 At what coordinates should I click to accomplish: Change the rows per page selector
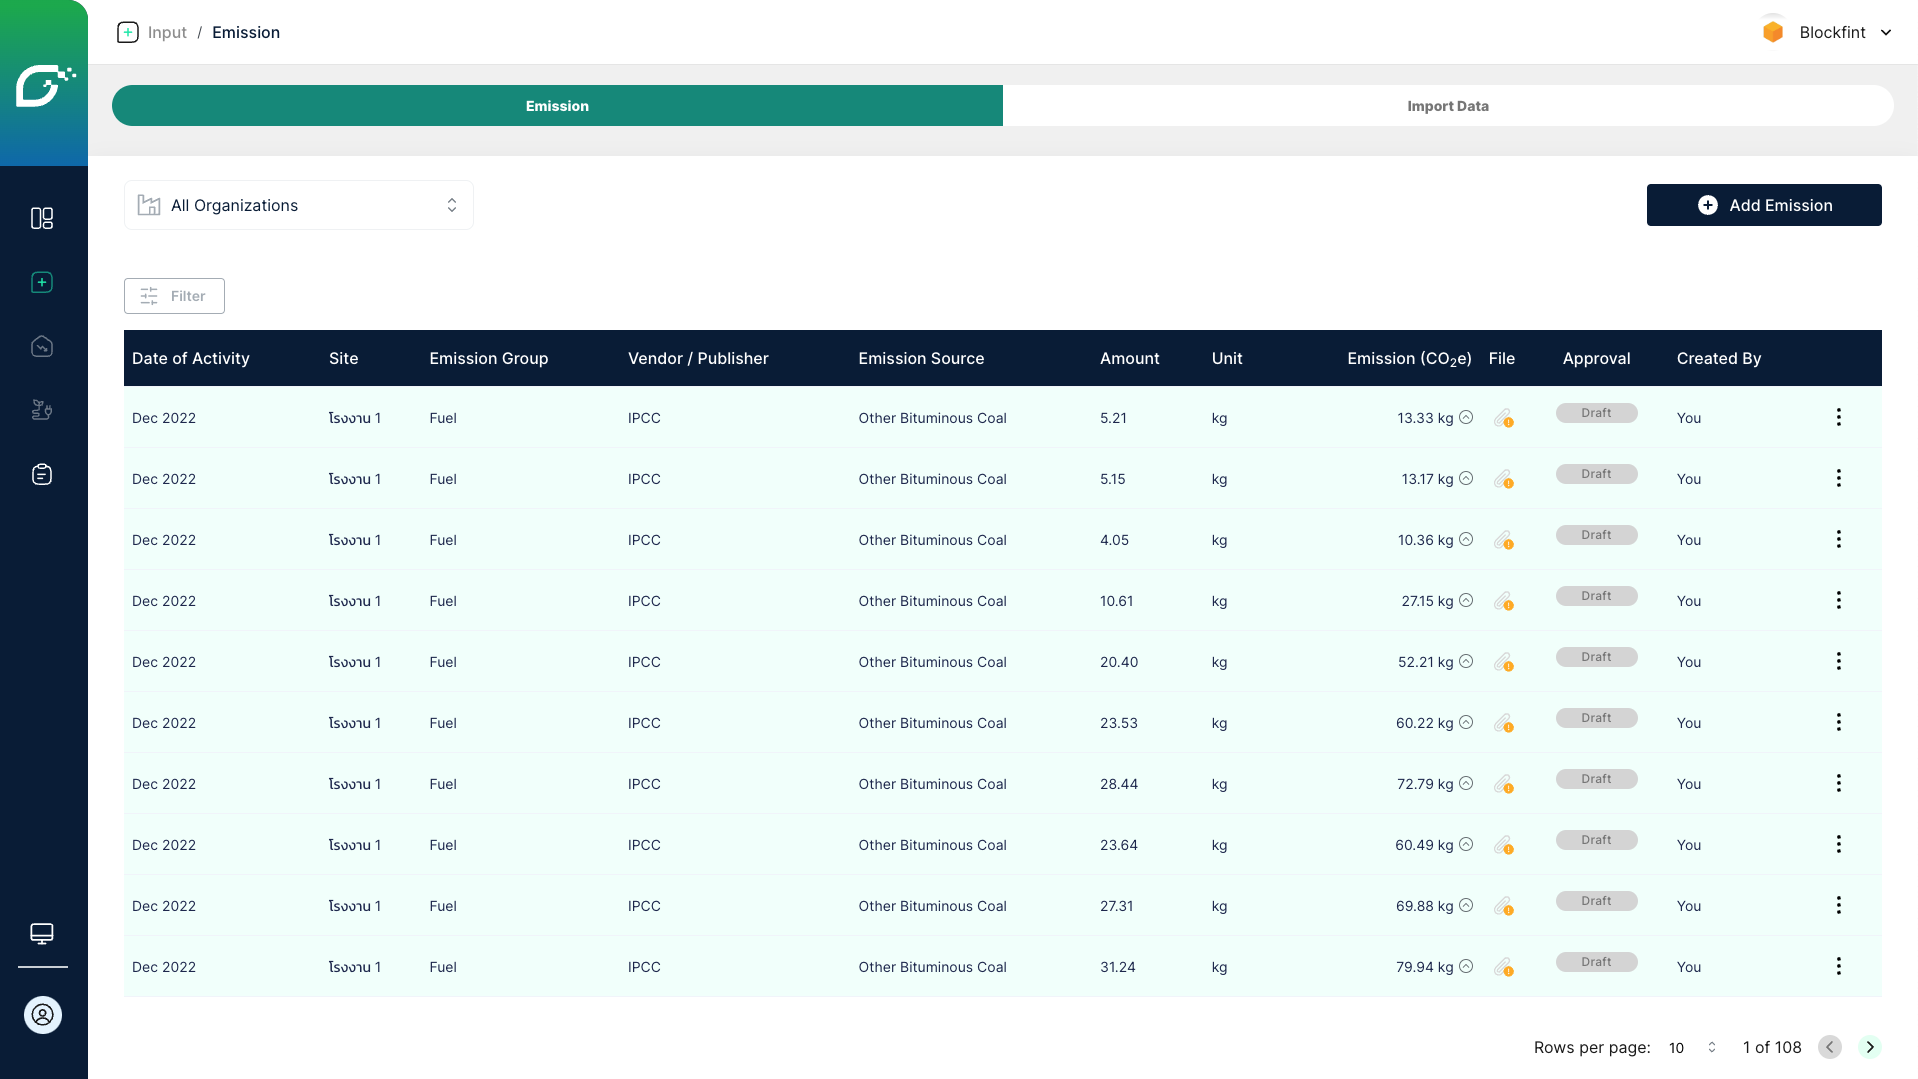click(1692, 1047)
